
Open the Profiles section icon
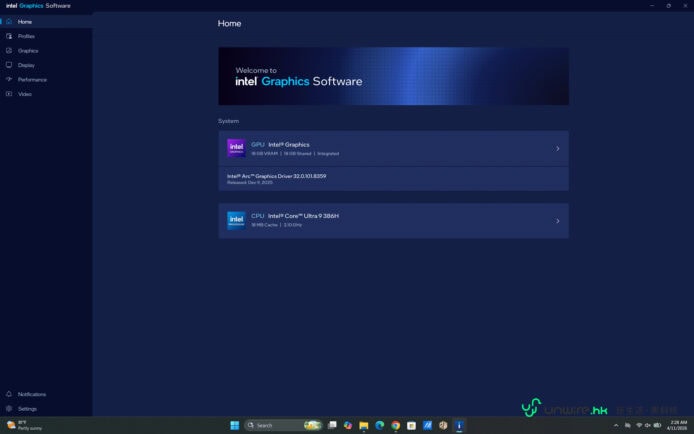pyautogui.click(x=9, y=36)
